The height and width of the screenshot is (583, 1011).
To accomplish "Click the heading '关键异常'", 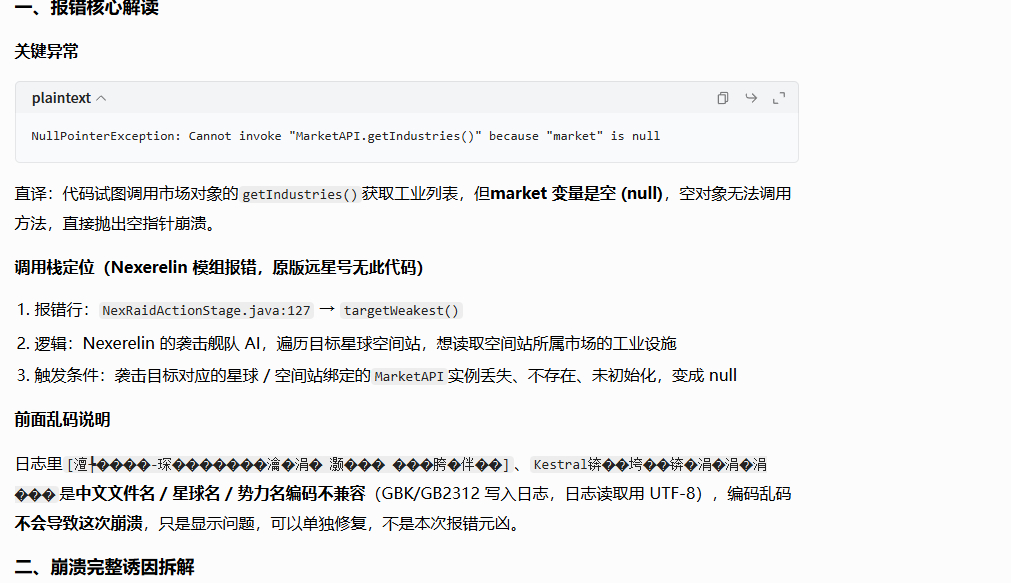I will point(46,52).
